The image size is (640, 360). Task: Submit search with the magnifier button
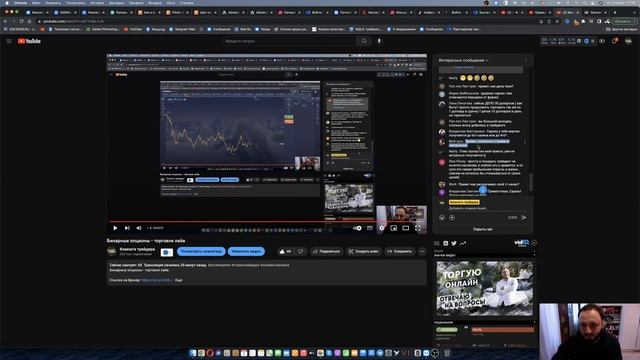(x=364, y=41)
